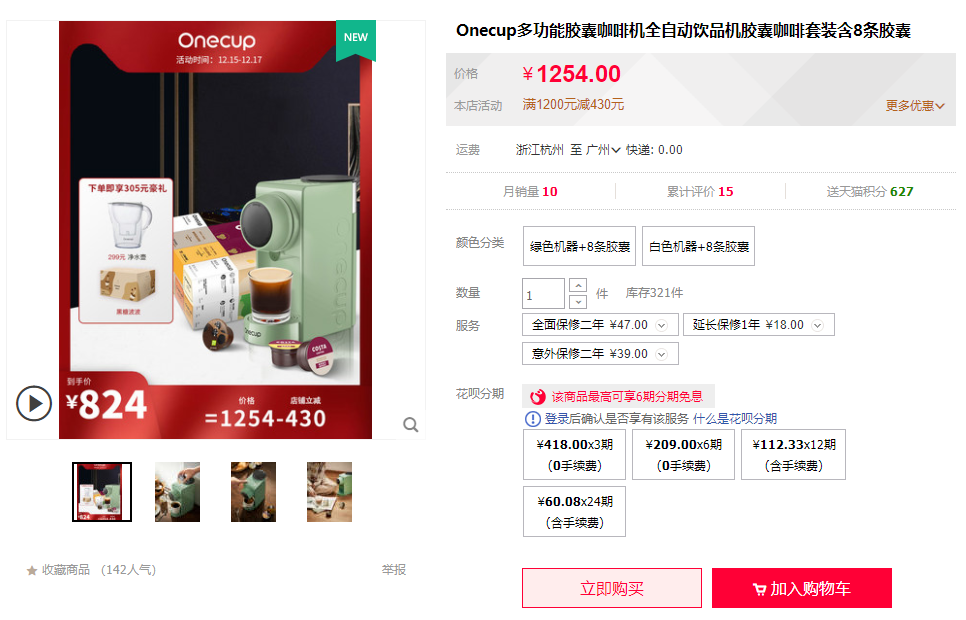Play the product video on main image
Image resolution: width=966 pixels, height=620 pixels.
point(34,404)
